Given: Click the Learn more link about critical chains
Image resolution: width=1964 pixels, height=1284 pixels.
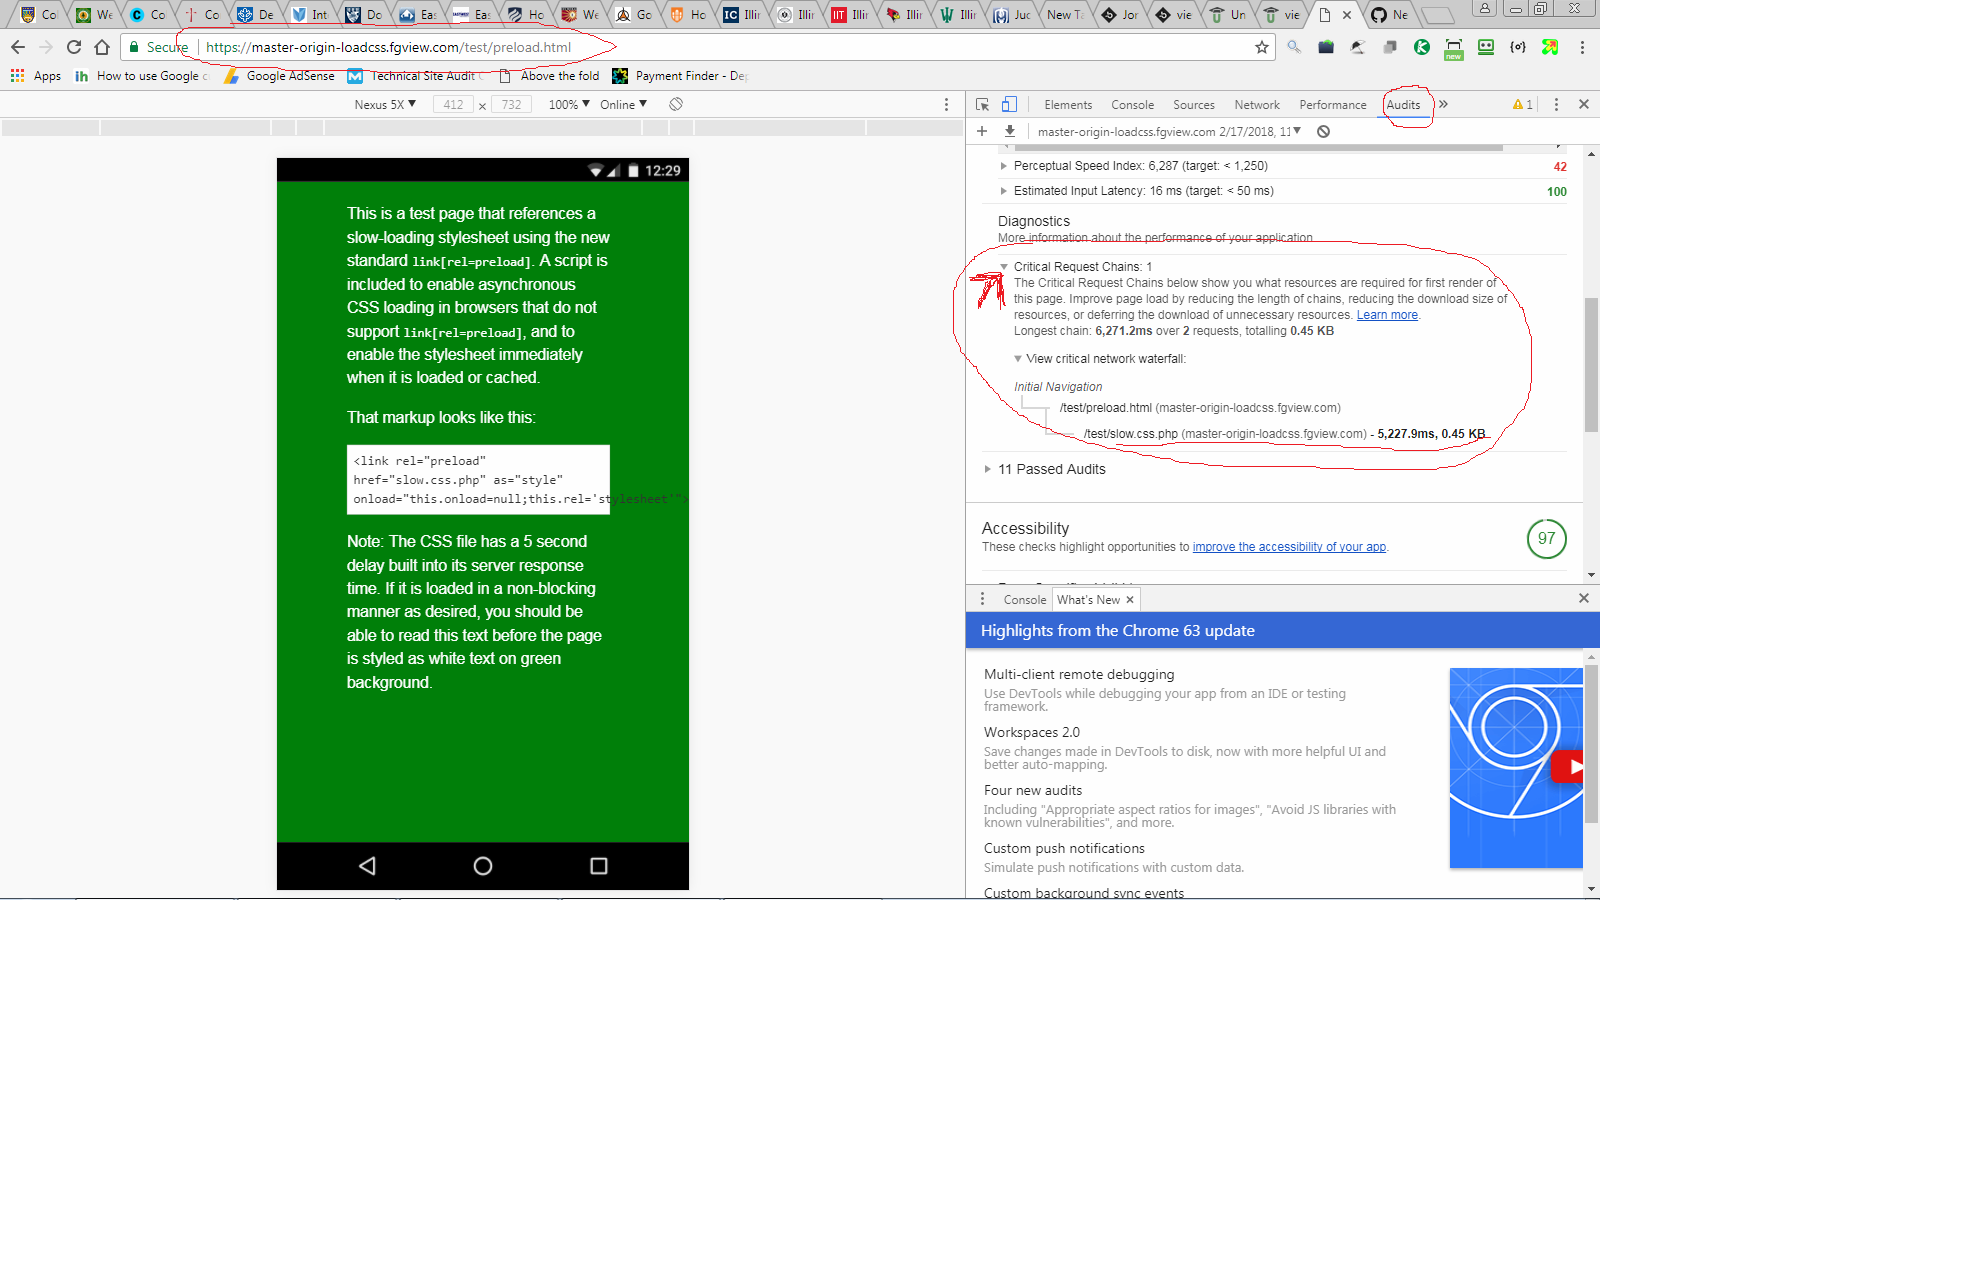Looking at the screenshot, I should 1387,314.
